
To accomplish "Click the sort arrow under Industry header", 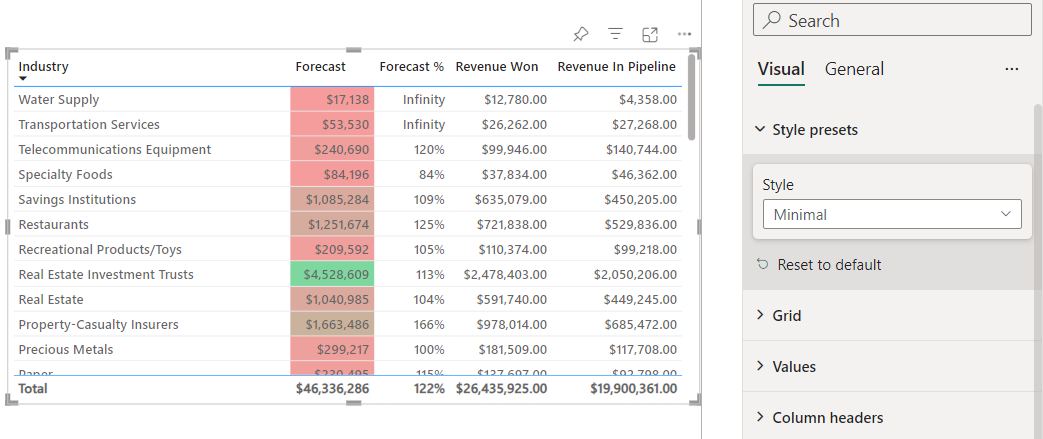I will point(23,78).
